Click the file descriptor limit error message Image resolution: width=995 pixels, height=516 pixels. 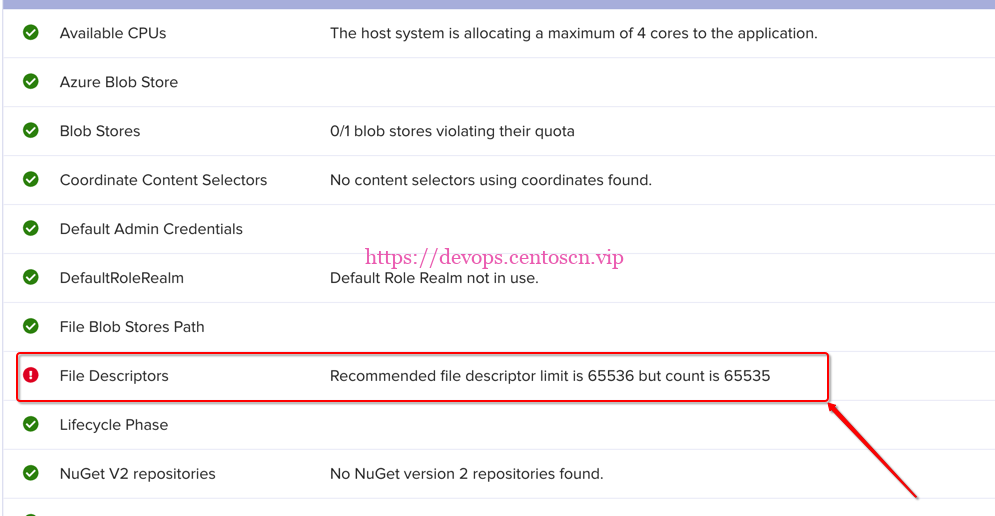(x=550, y=376)
